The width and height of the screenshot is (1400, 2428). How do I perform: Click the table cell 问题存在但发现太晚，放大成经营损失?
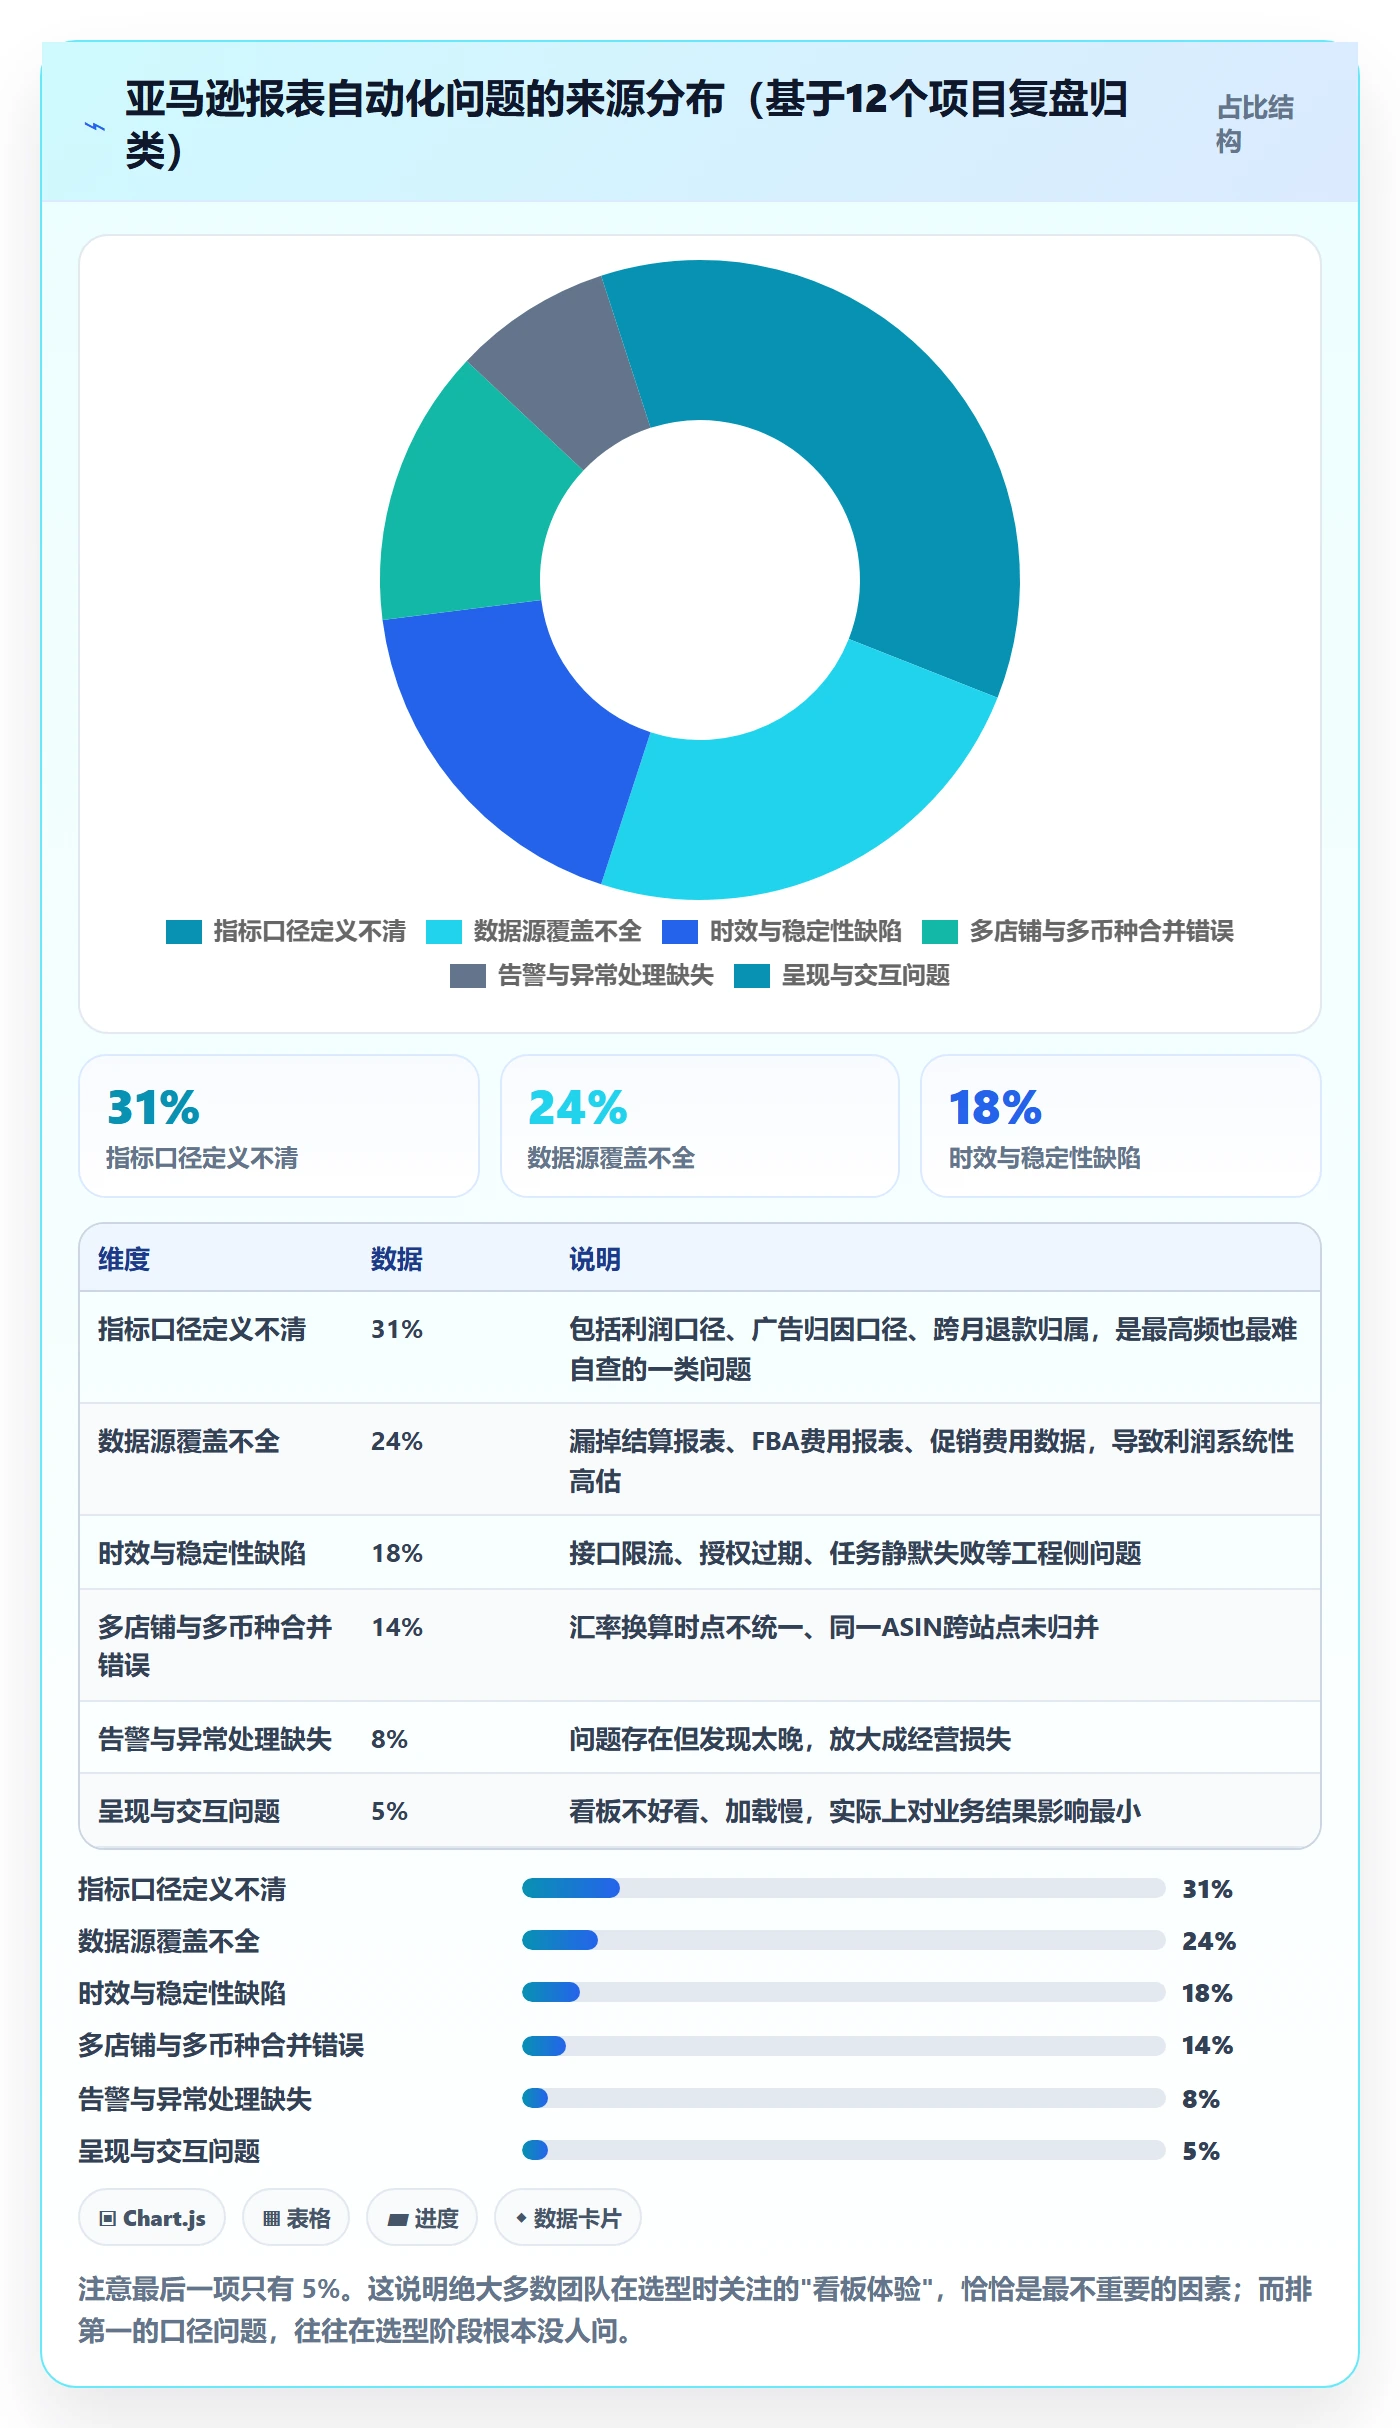790,1739
